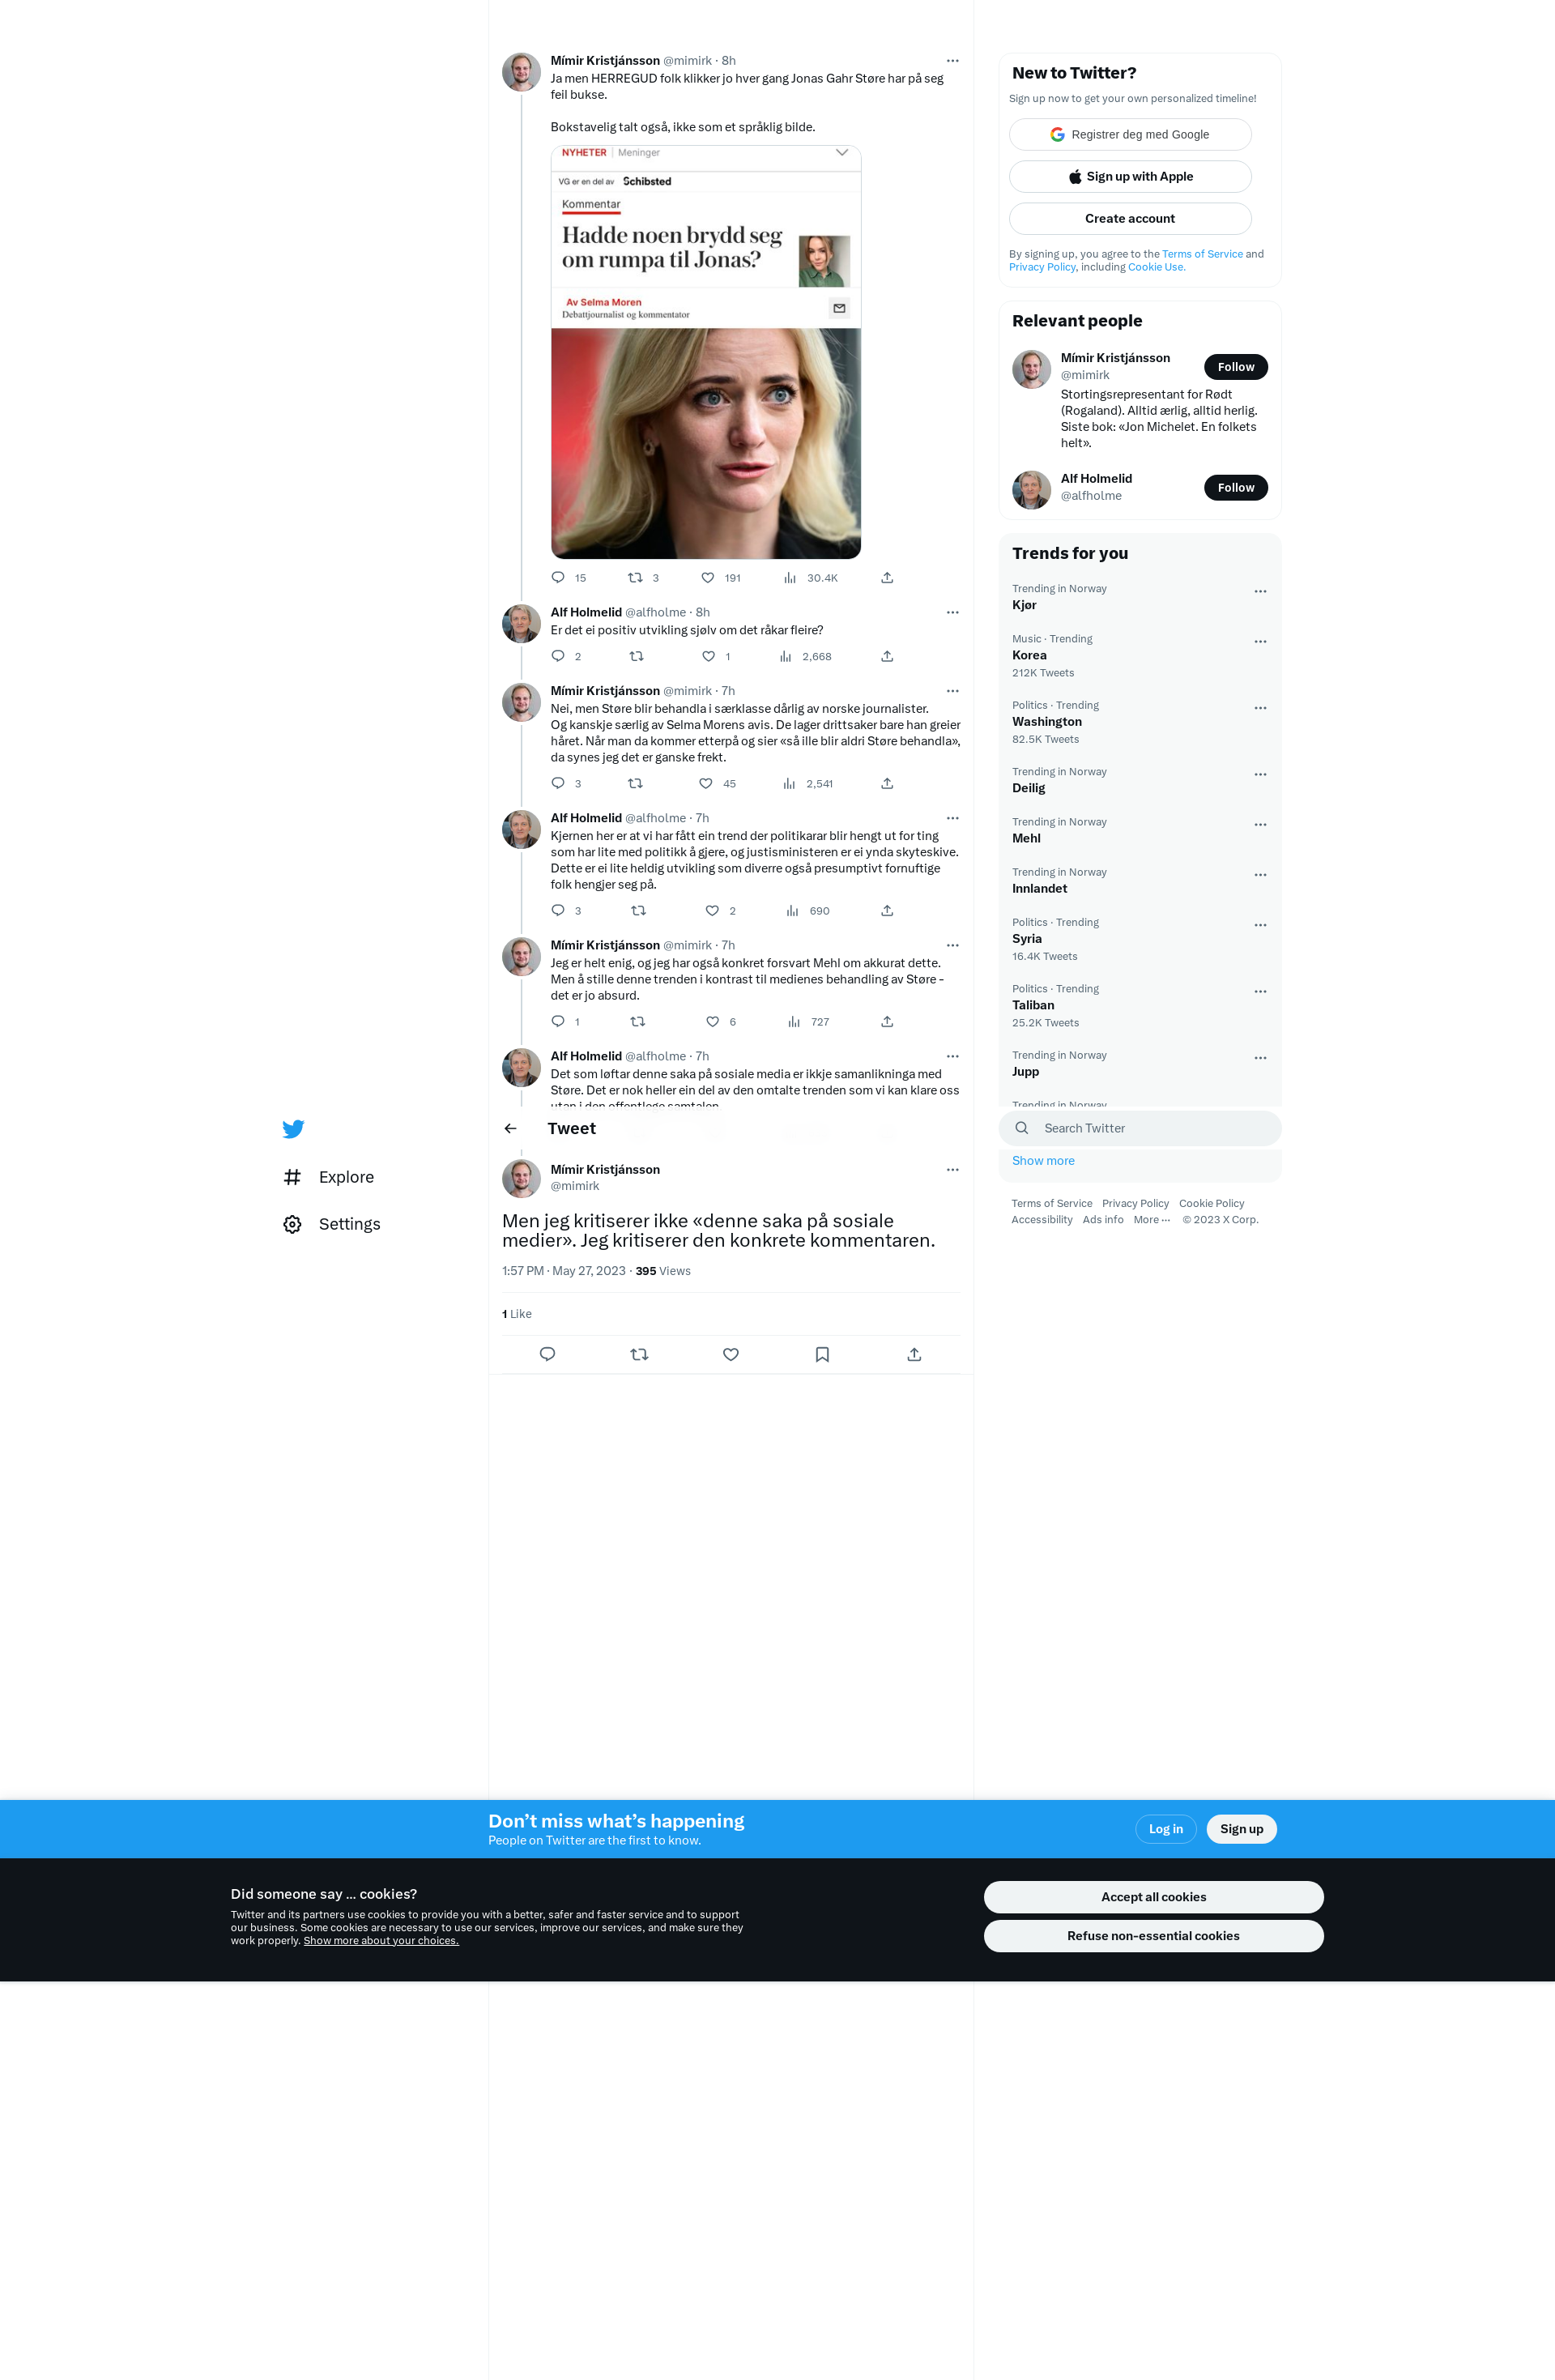Share the HERREGUD tweet with image
Image resolution: width=1555 pixels, height=2380 pixels.
[x=887, y=577]
